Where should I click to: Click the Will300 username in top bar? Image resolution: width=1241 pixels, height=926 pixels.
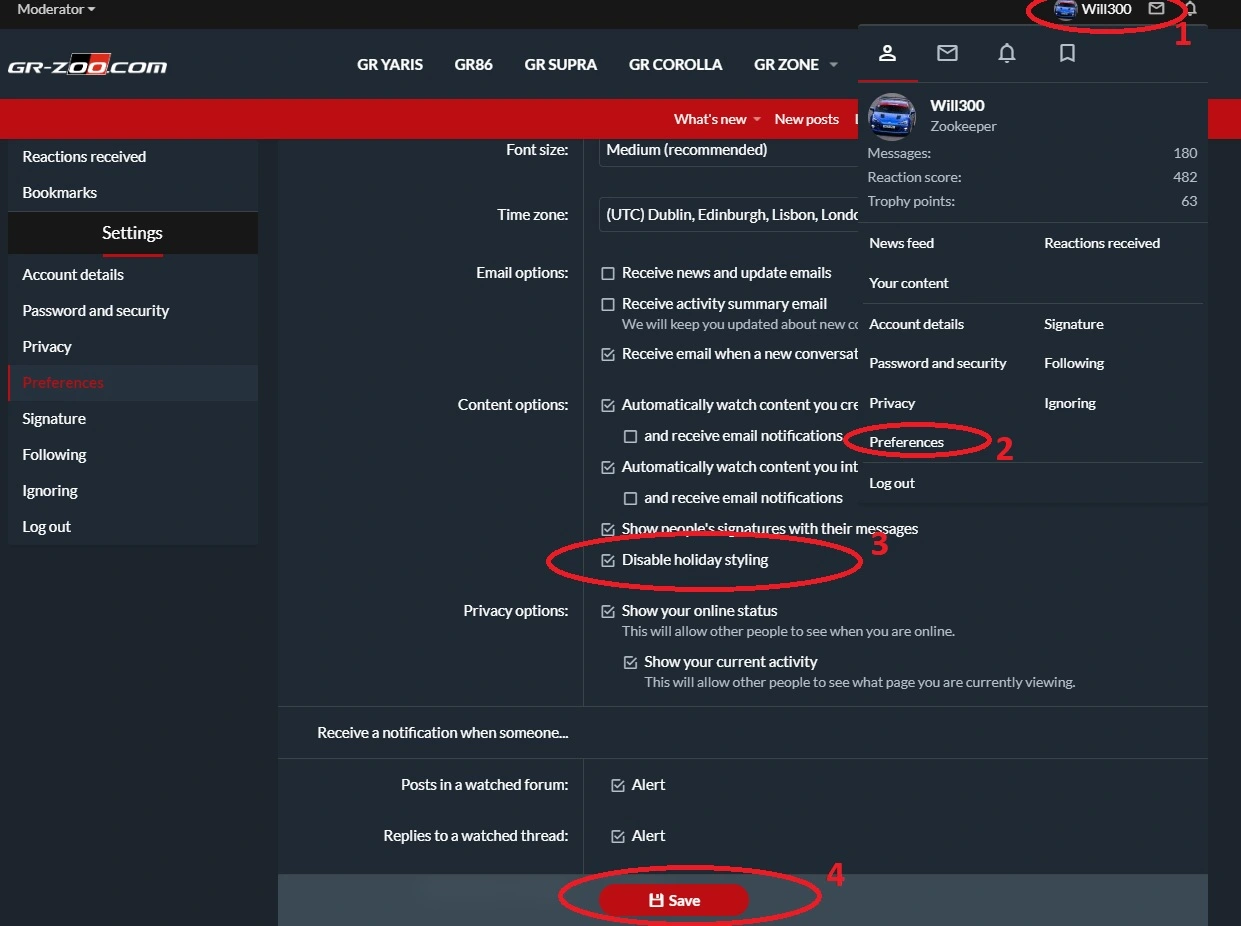pos(1106,9)
